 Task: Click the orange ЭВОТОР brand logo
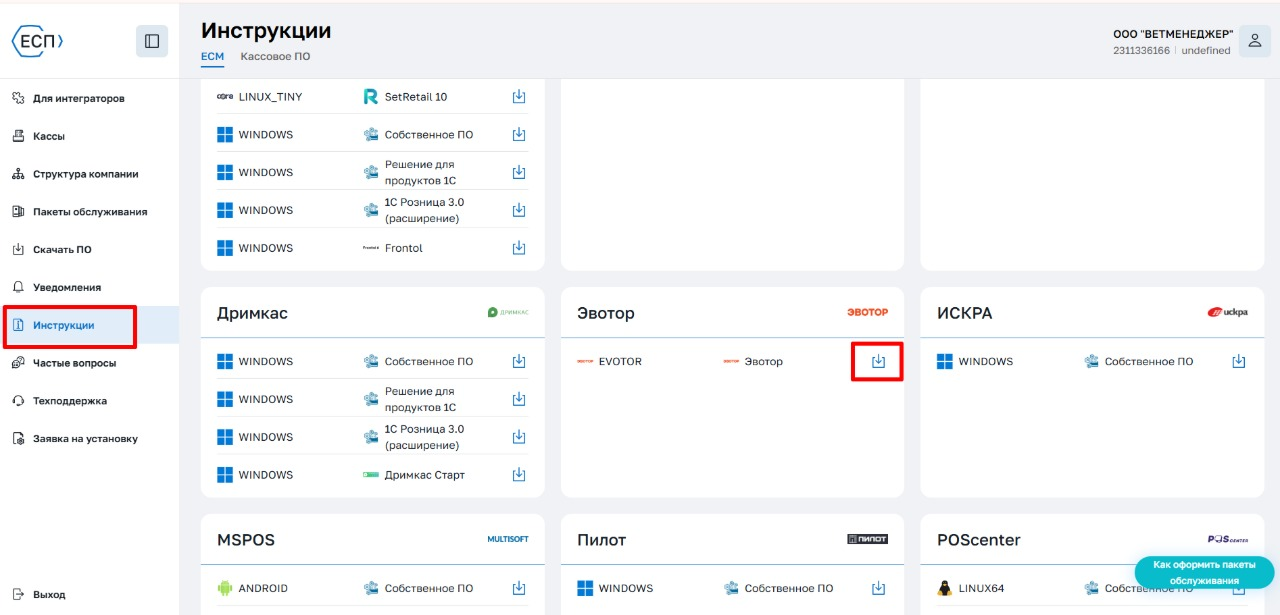[868, 313]
